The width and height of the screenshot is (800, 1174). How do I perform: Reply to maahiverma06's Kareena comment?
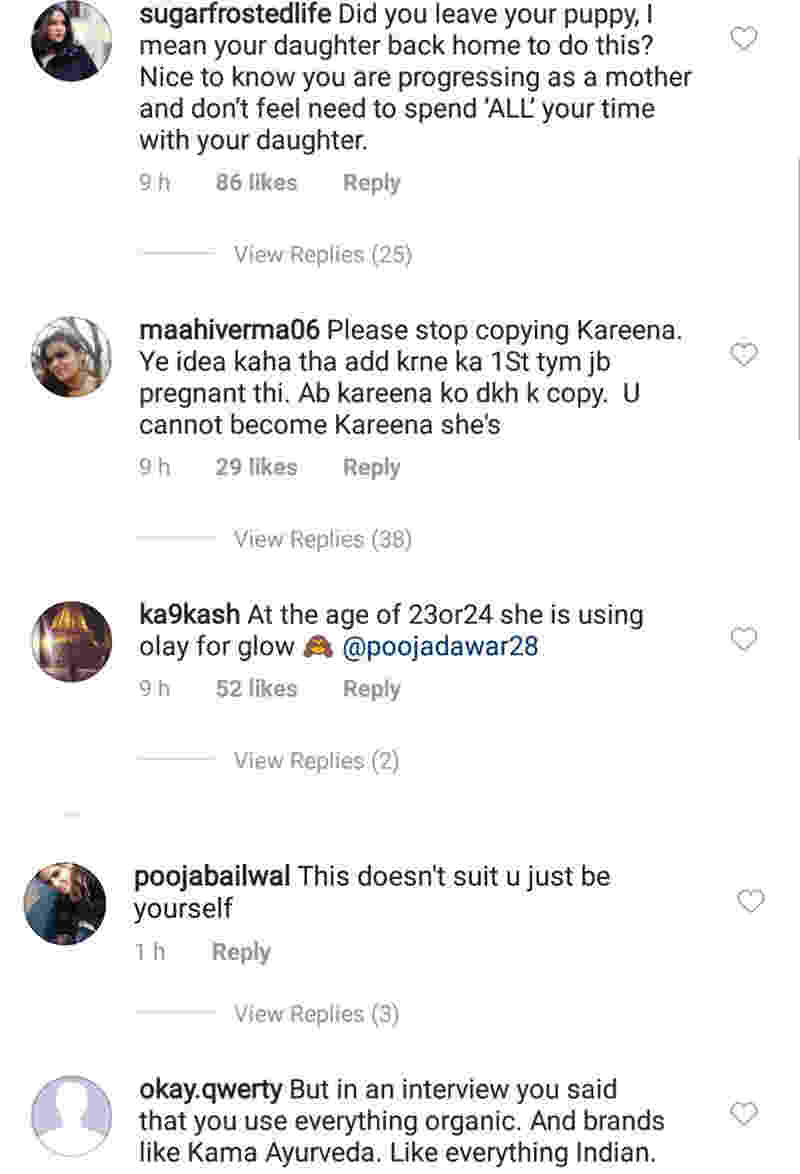tap(371, 467)
